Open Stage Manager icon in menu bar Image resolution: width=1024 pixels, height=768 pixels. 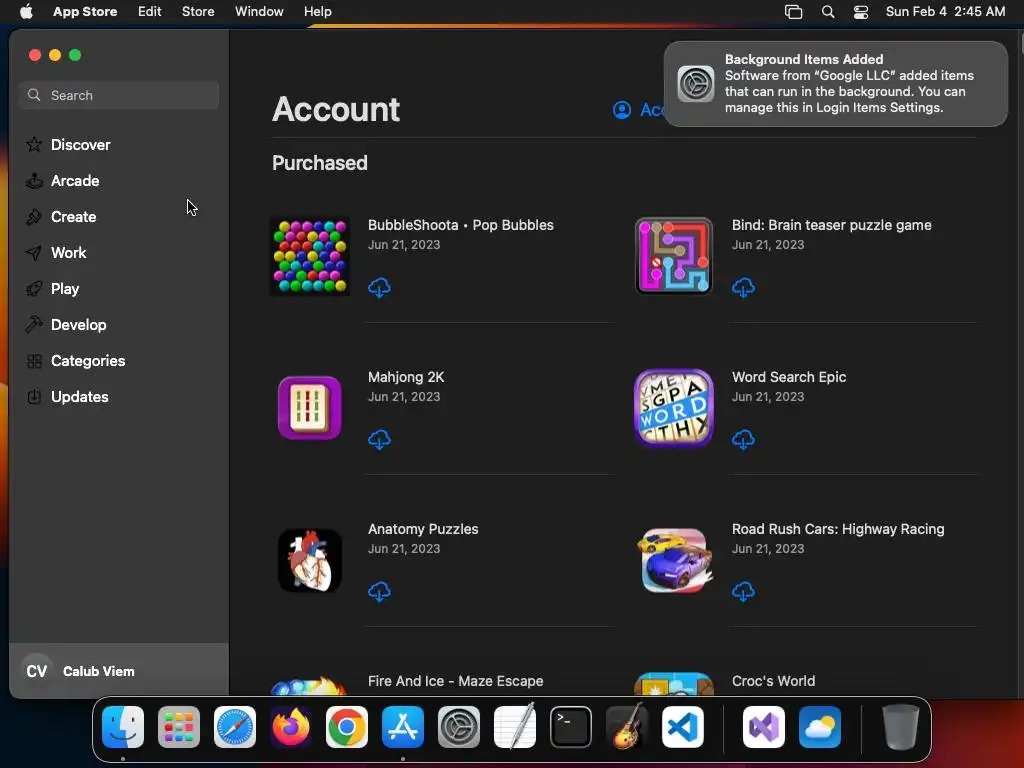tap(793, 12)
